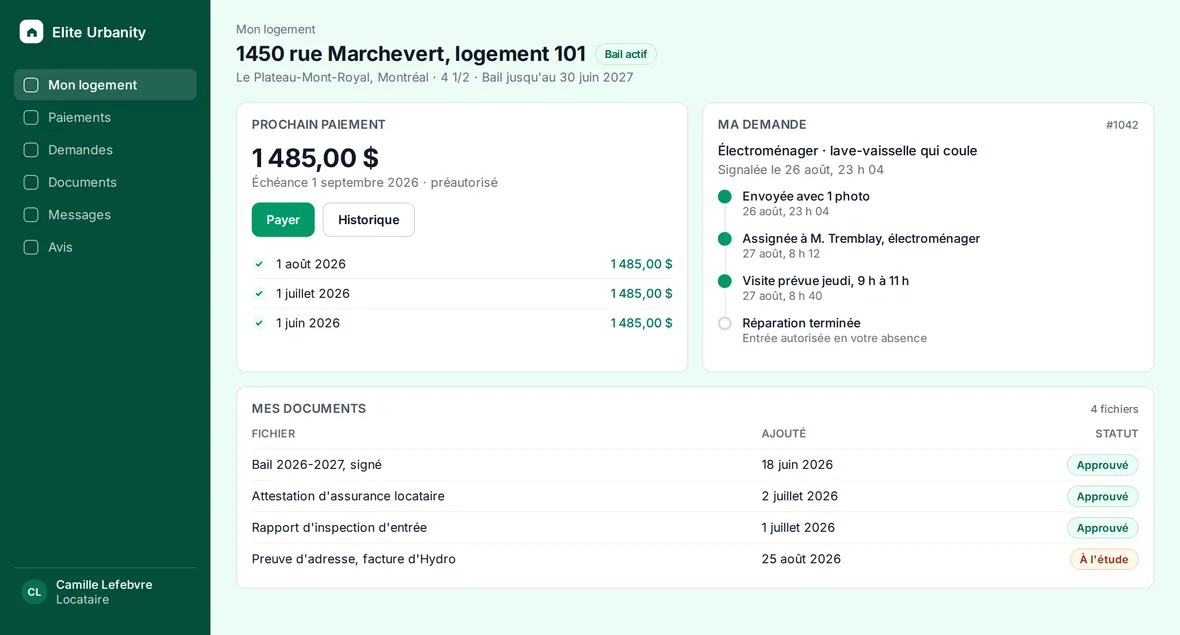Click the Approuvé badge for Attestation d'assurance locataire
The image size is (1180, 635).
click(1102, 497)
